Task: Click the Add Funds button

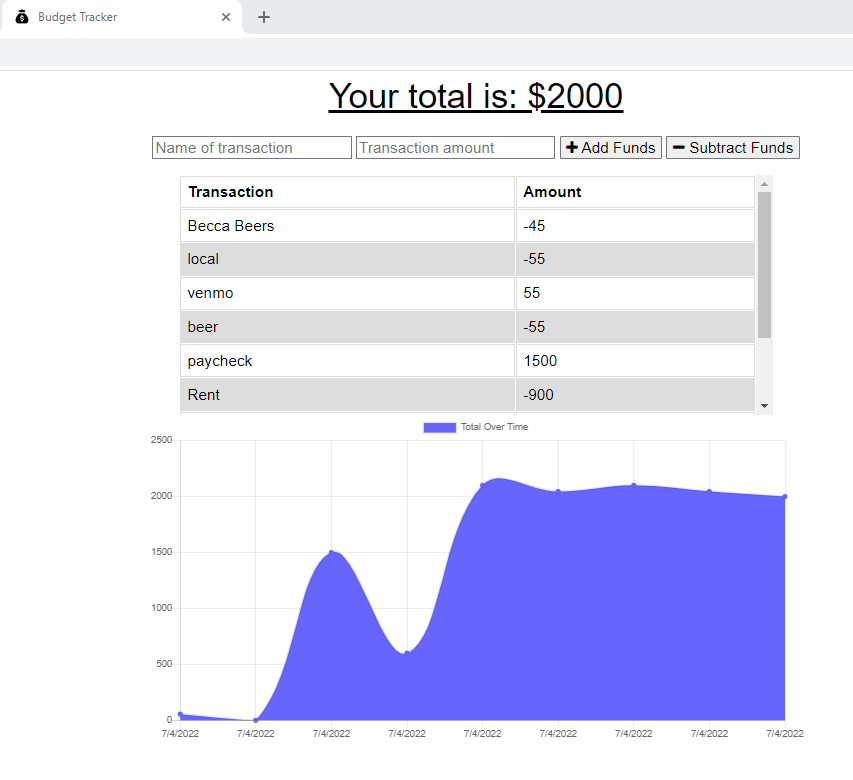Action: tap(610, 147)
